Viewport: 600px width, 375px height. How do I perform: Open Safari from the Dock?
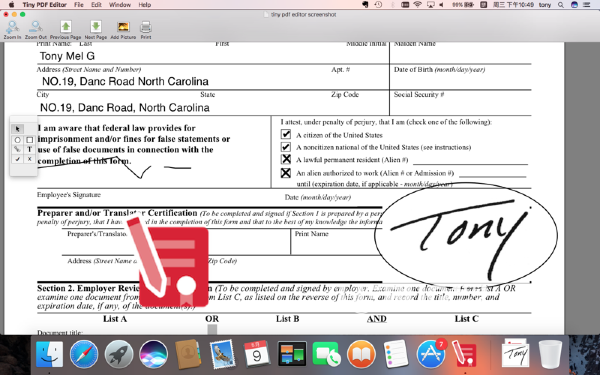click(84, 354)
